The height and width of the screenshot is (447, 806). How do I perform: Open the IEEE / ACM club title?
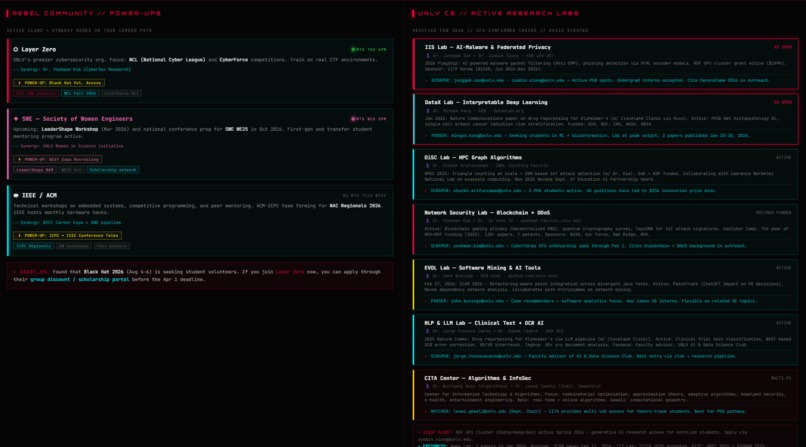click(40, 195)
